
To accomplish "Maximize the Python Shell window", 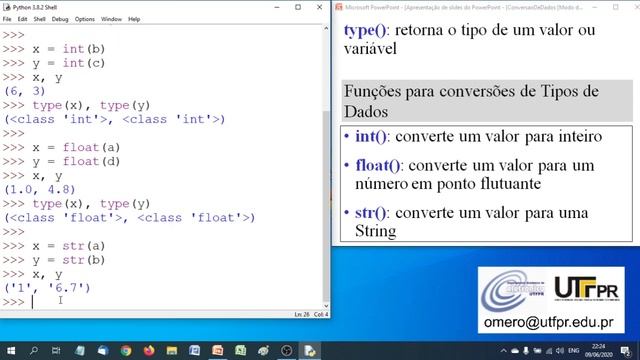I will coord(298,7).
